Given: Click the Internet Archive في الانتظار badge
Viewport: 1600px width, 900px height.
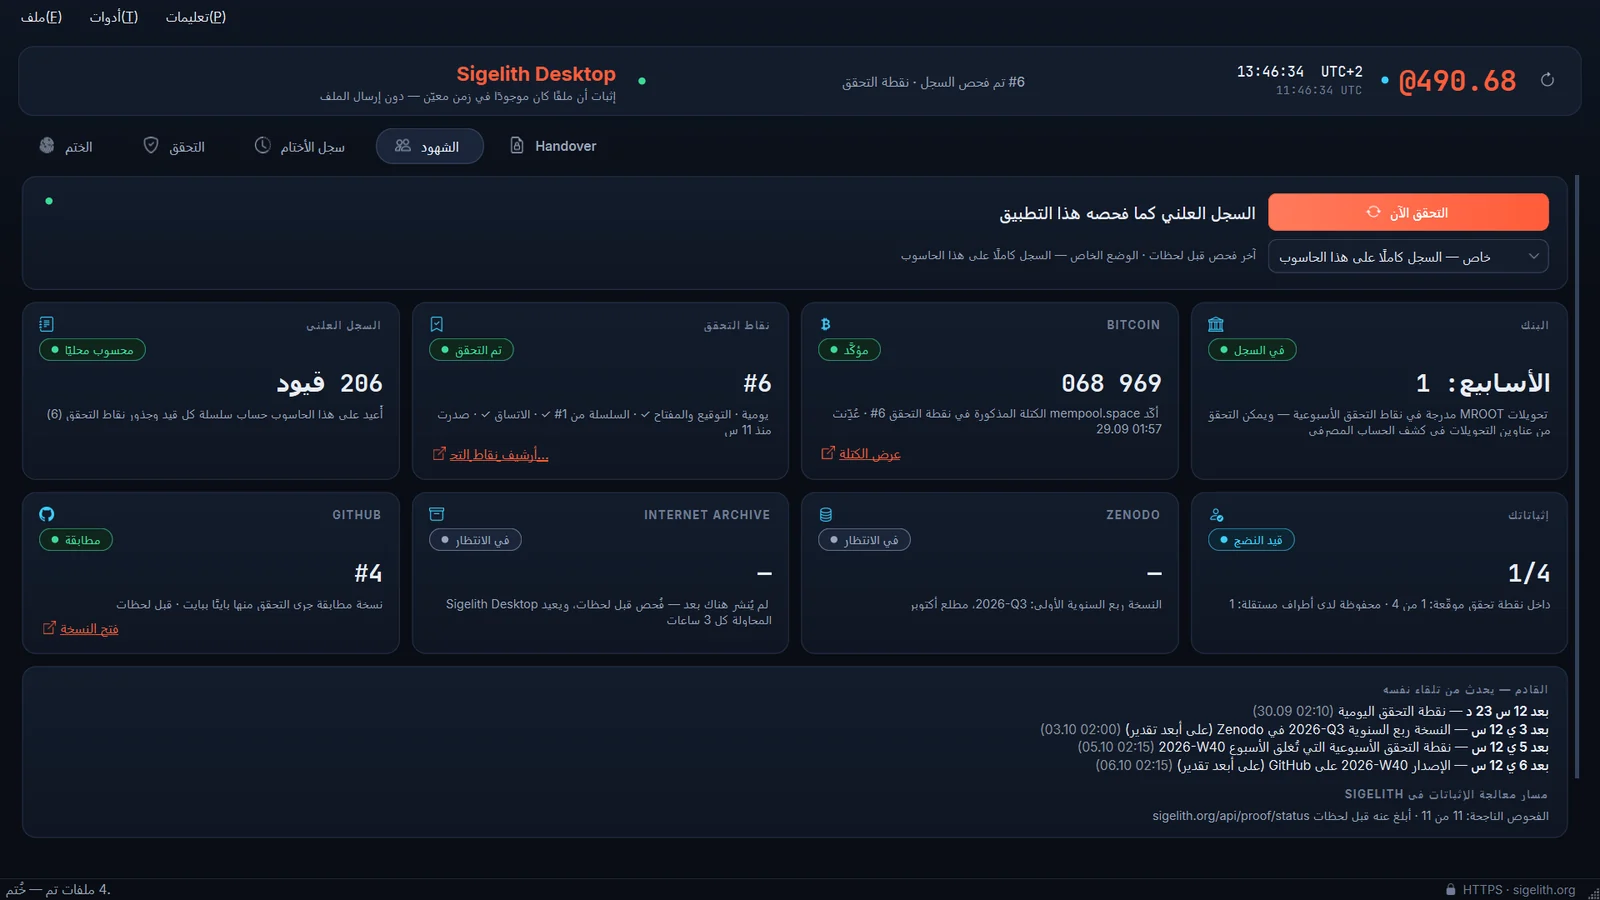Looking at the screenshot, I should click(475, 540).
